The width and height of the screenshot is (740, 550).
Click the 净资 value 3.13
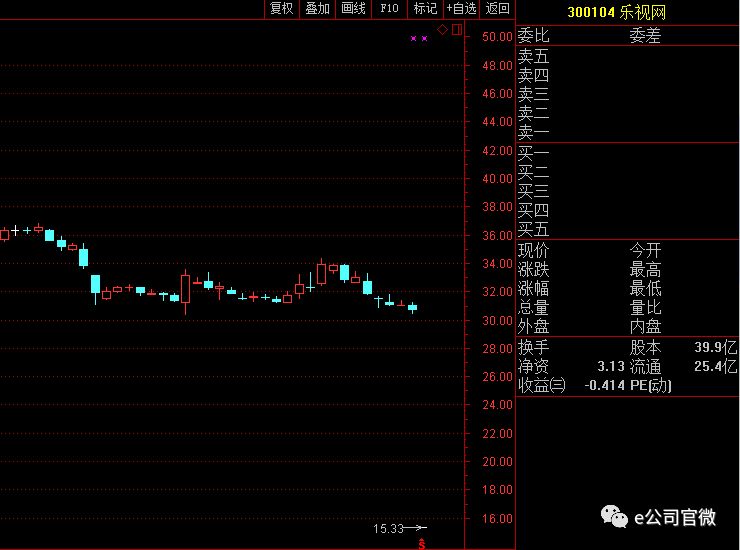(x=611, y=366)
